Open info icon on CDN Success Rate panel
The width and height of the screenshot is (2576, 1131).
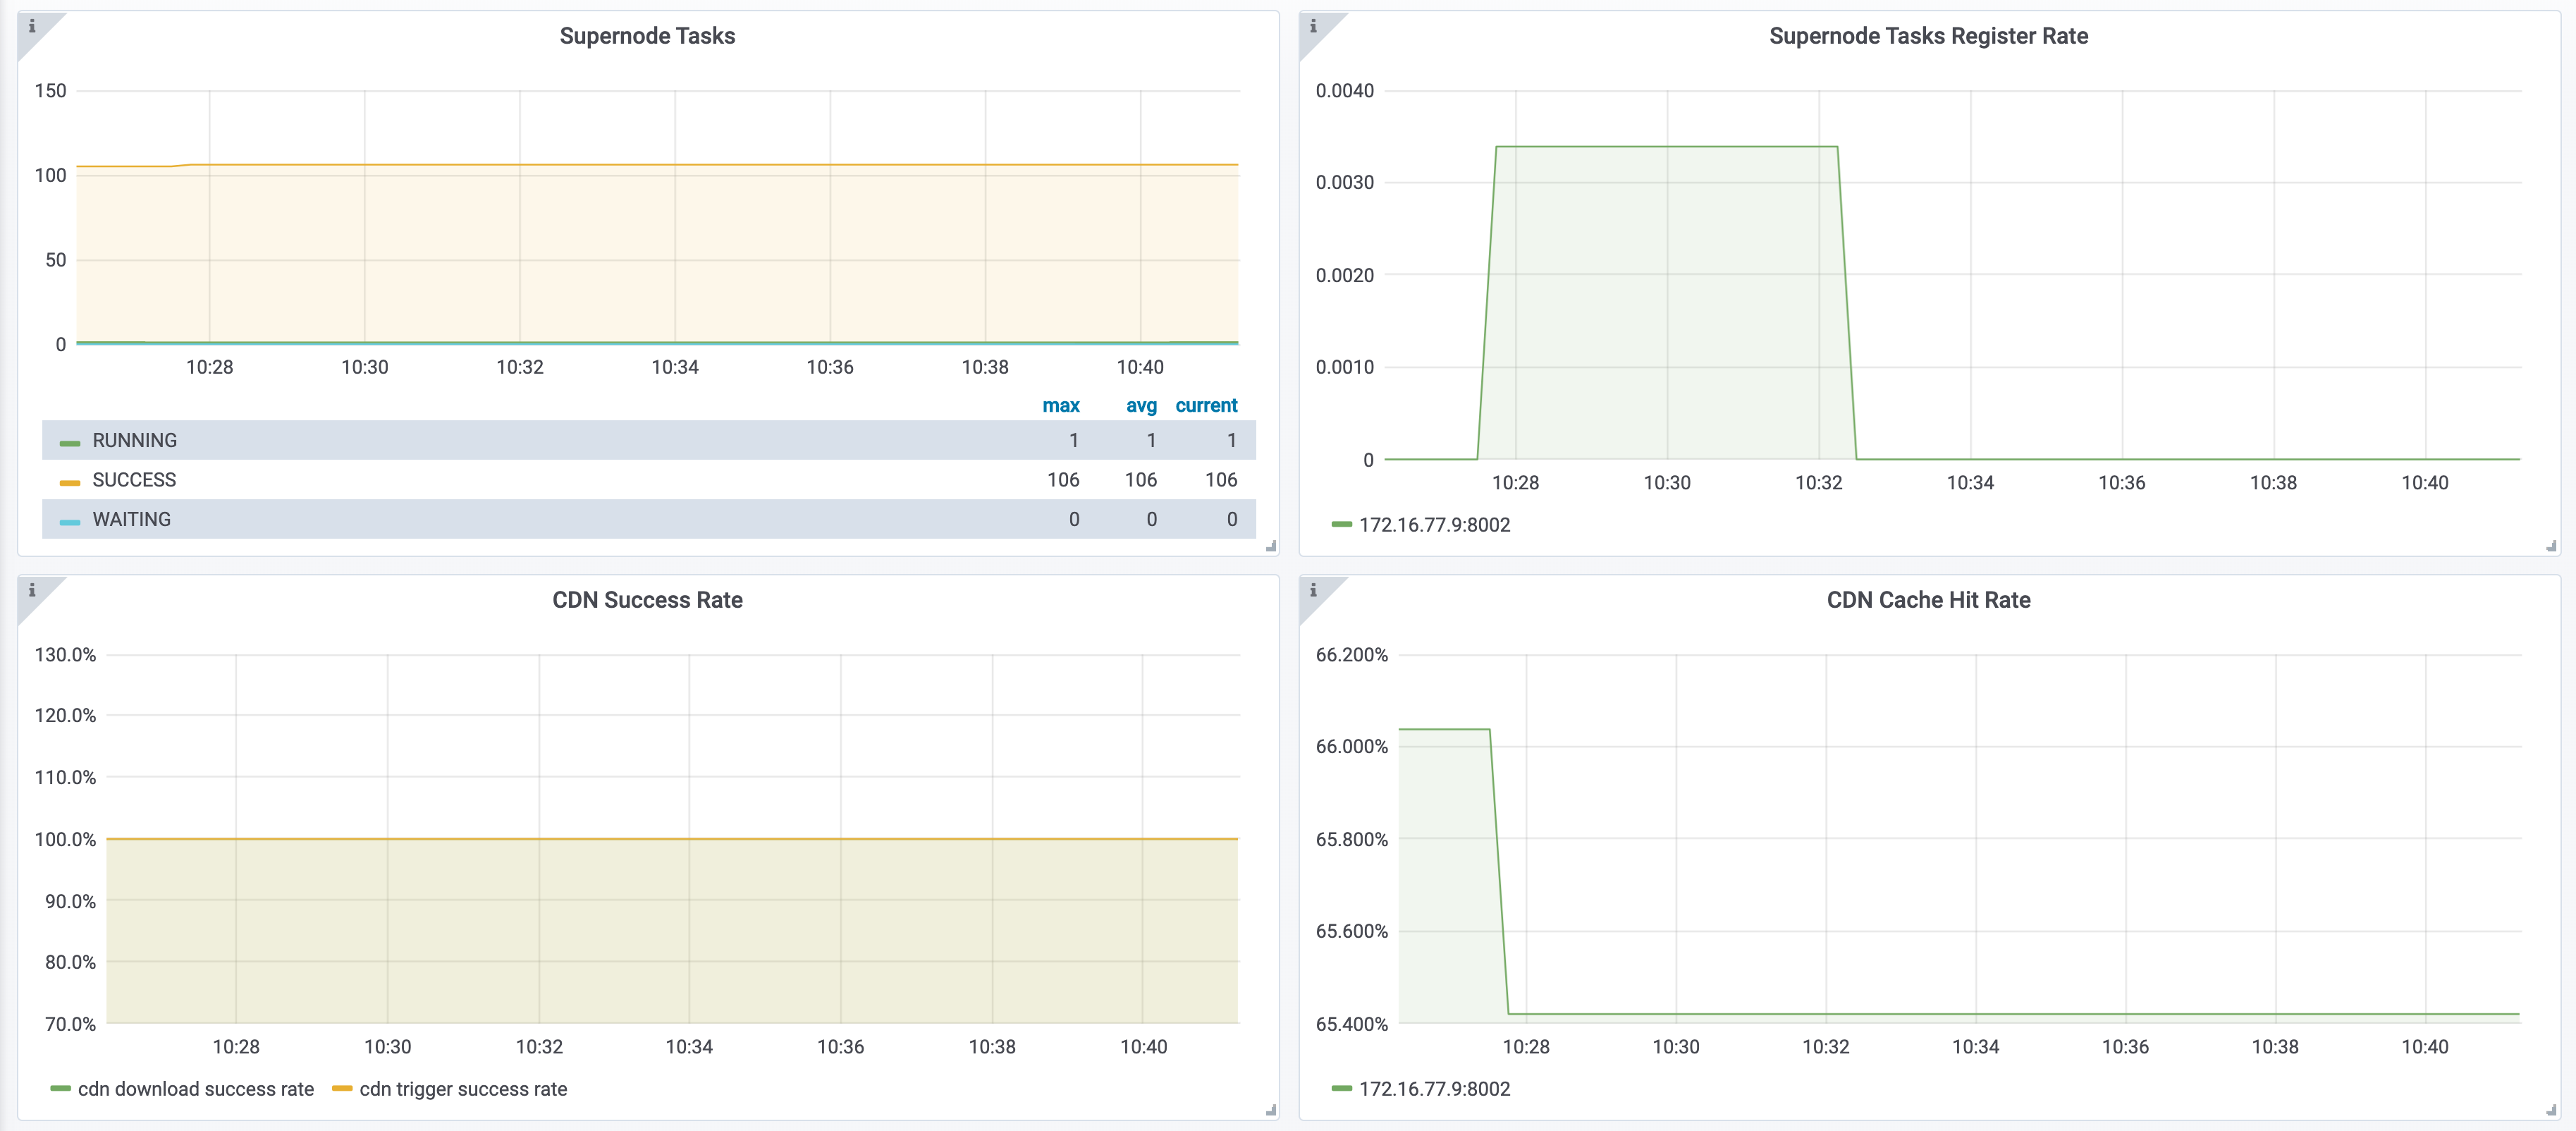tap(32, 590)
